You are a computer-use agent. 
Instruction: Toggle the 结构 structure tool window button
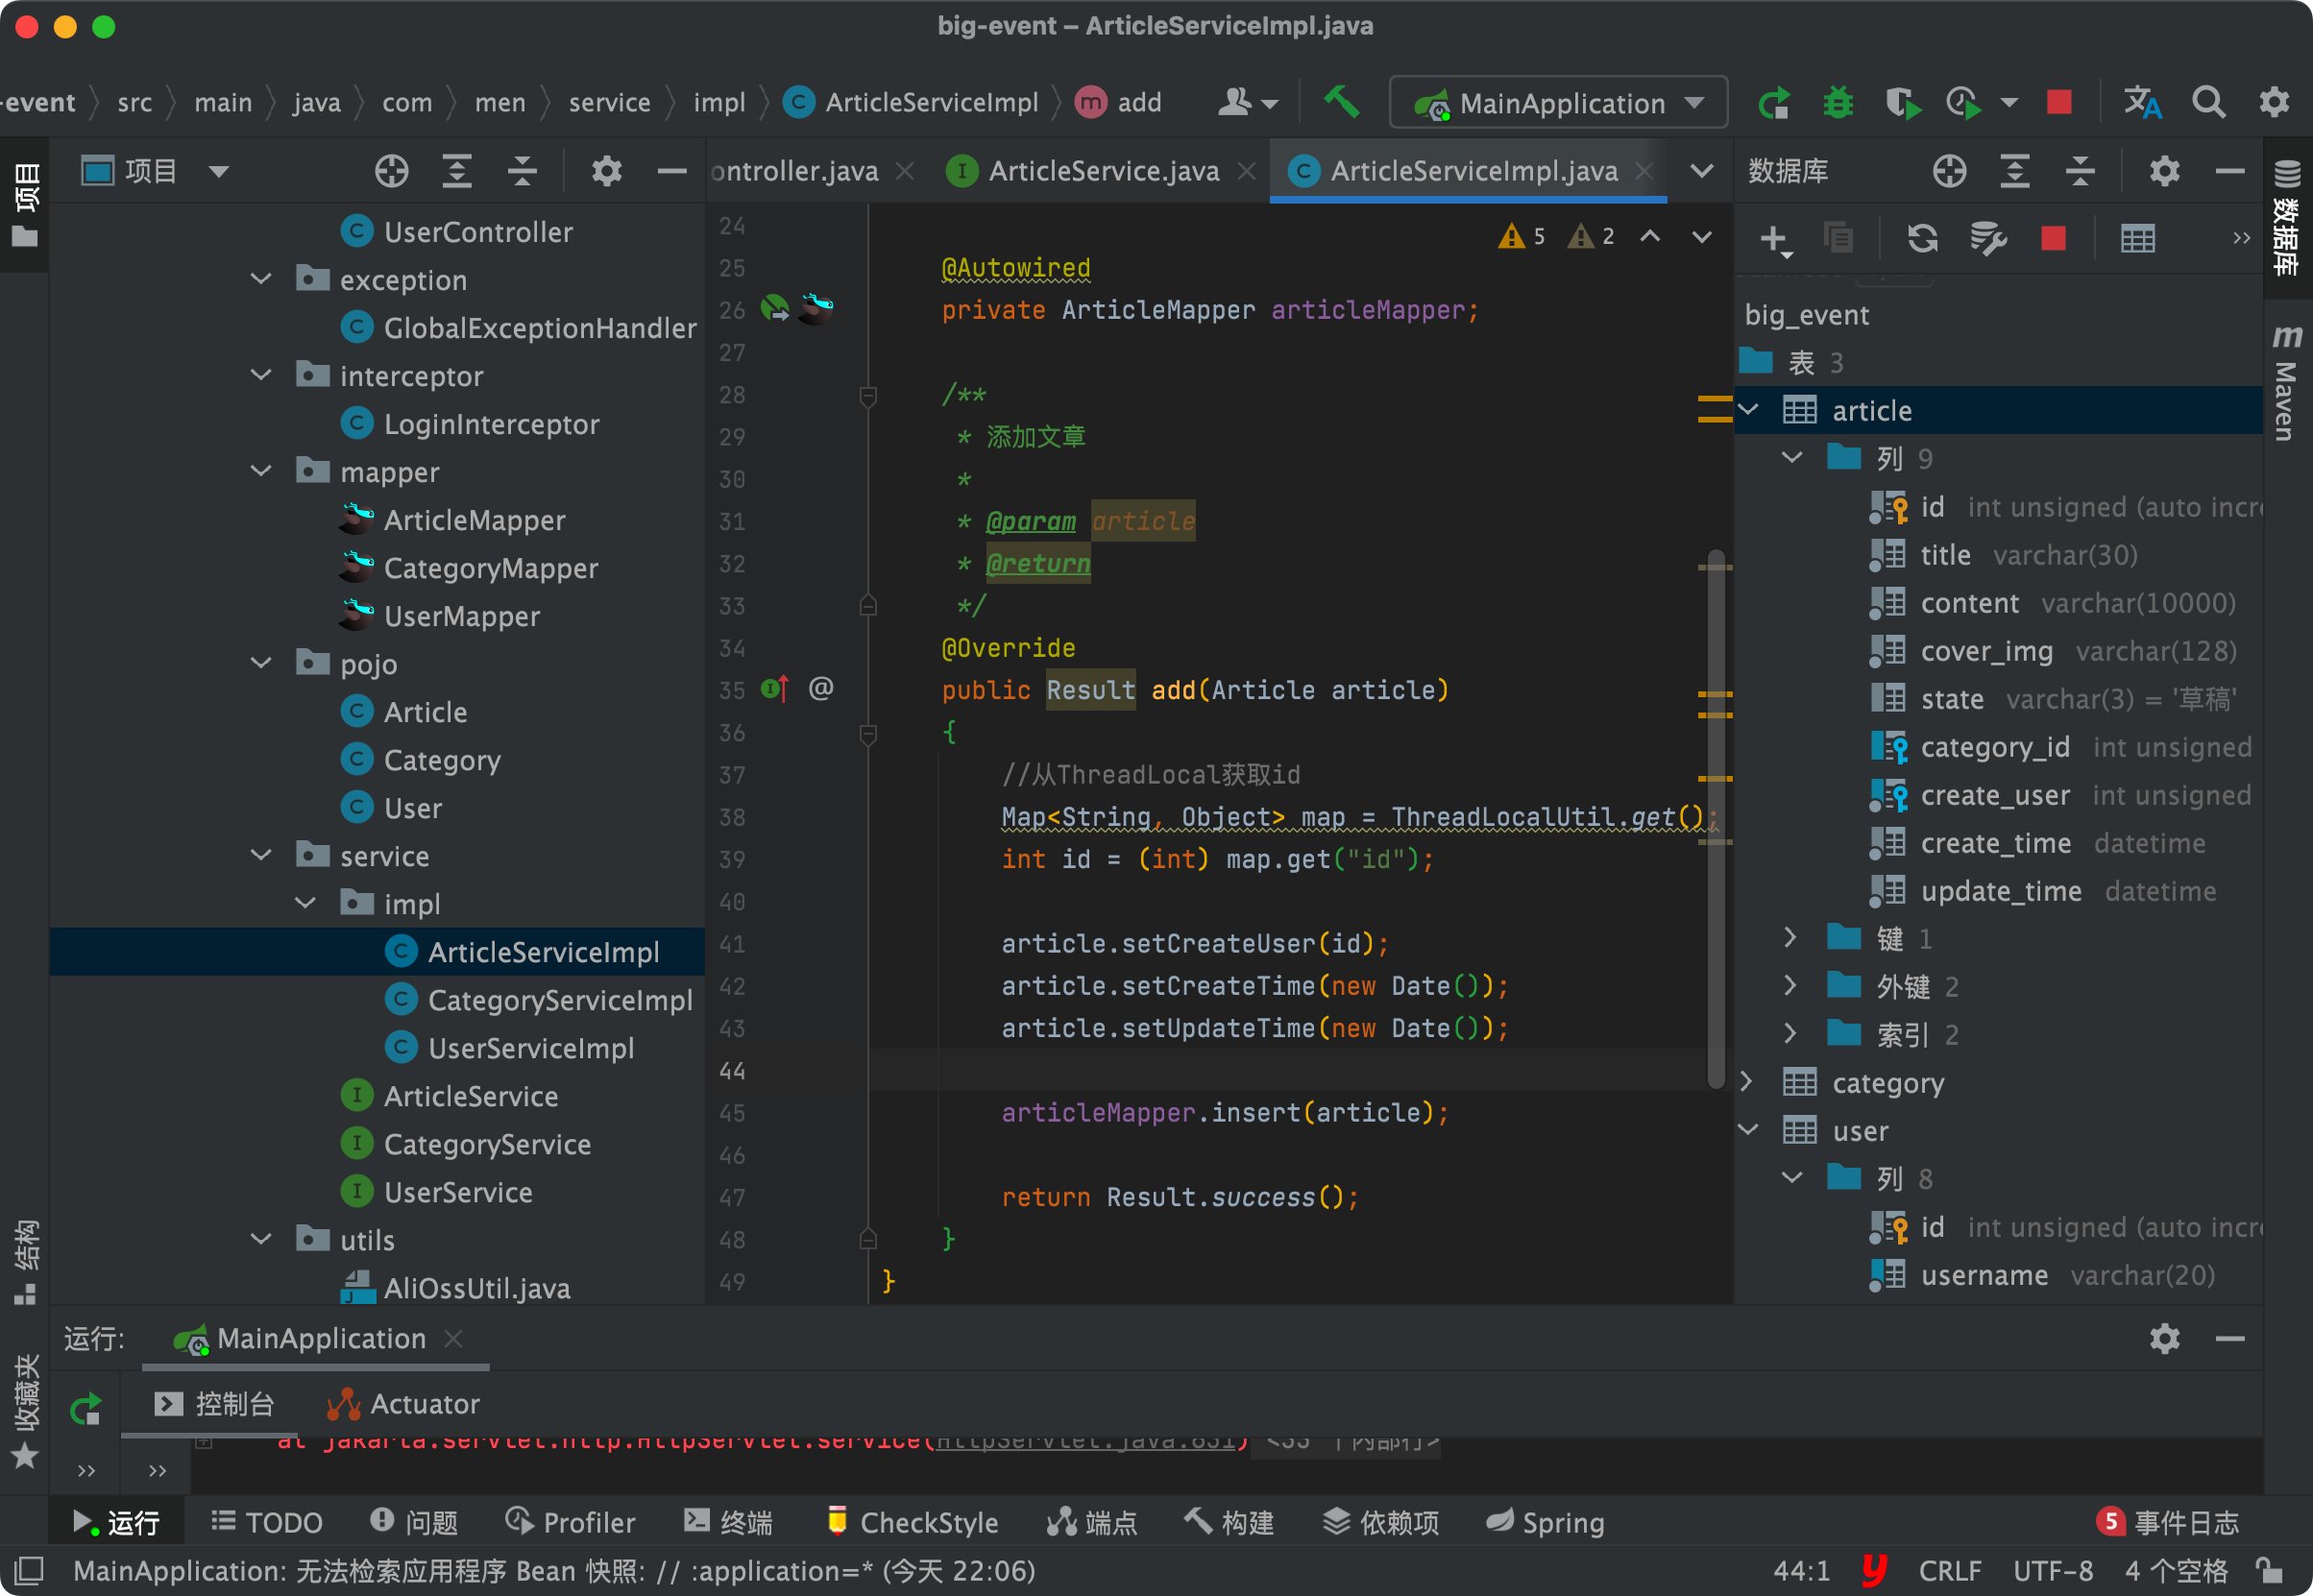25,1260
